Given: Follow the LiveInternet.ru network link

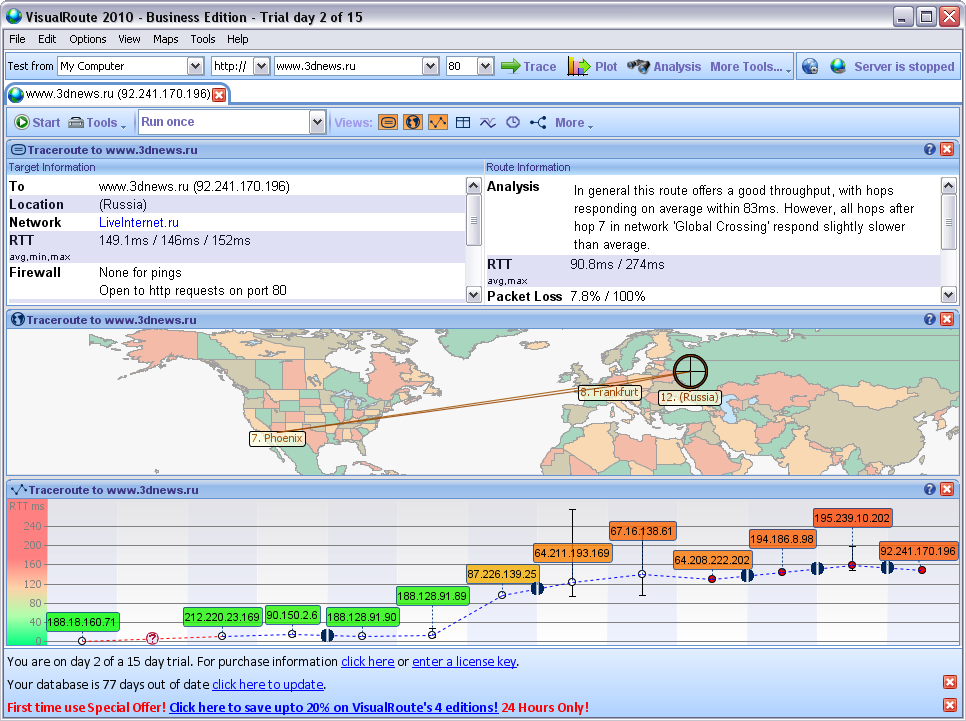Looking at the screenshot, I should [139, 222].
